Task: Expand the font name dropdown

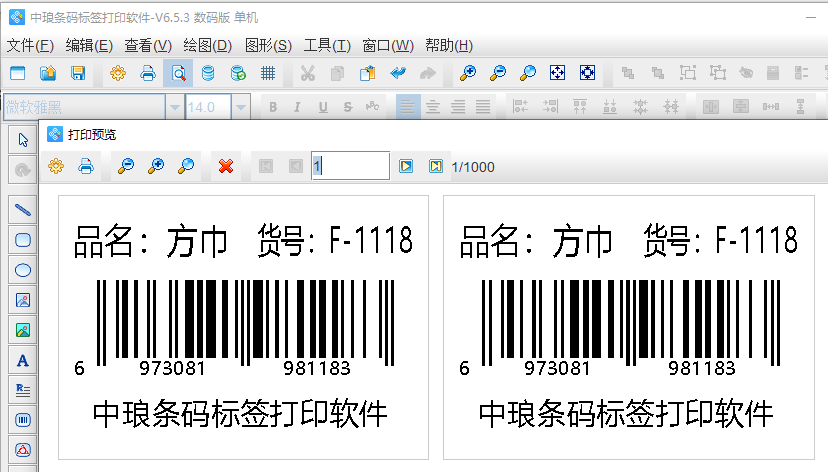Action: pyautogui.click(x=175, y=107)
